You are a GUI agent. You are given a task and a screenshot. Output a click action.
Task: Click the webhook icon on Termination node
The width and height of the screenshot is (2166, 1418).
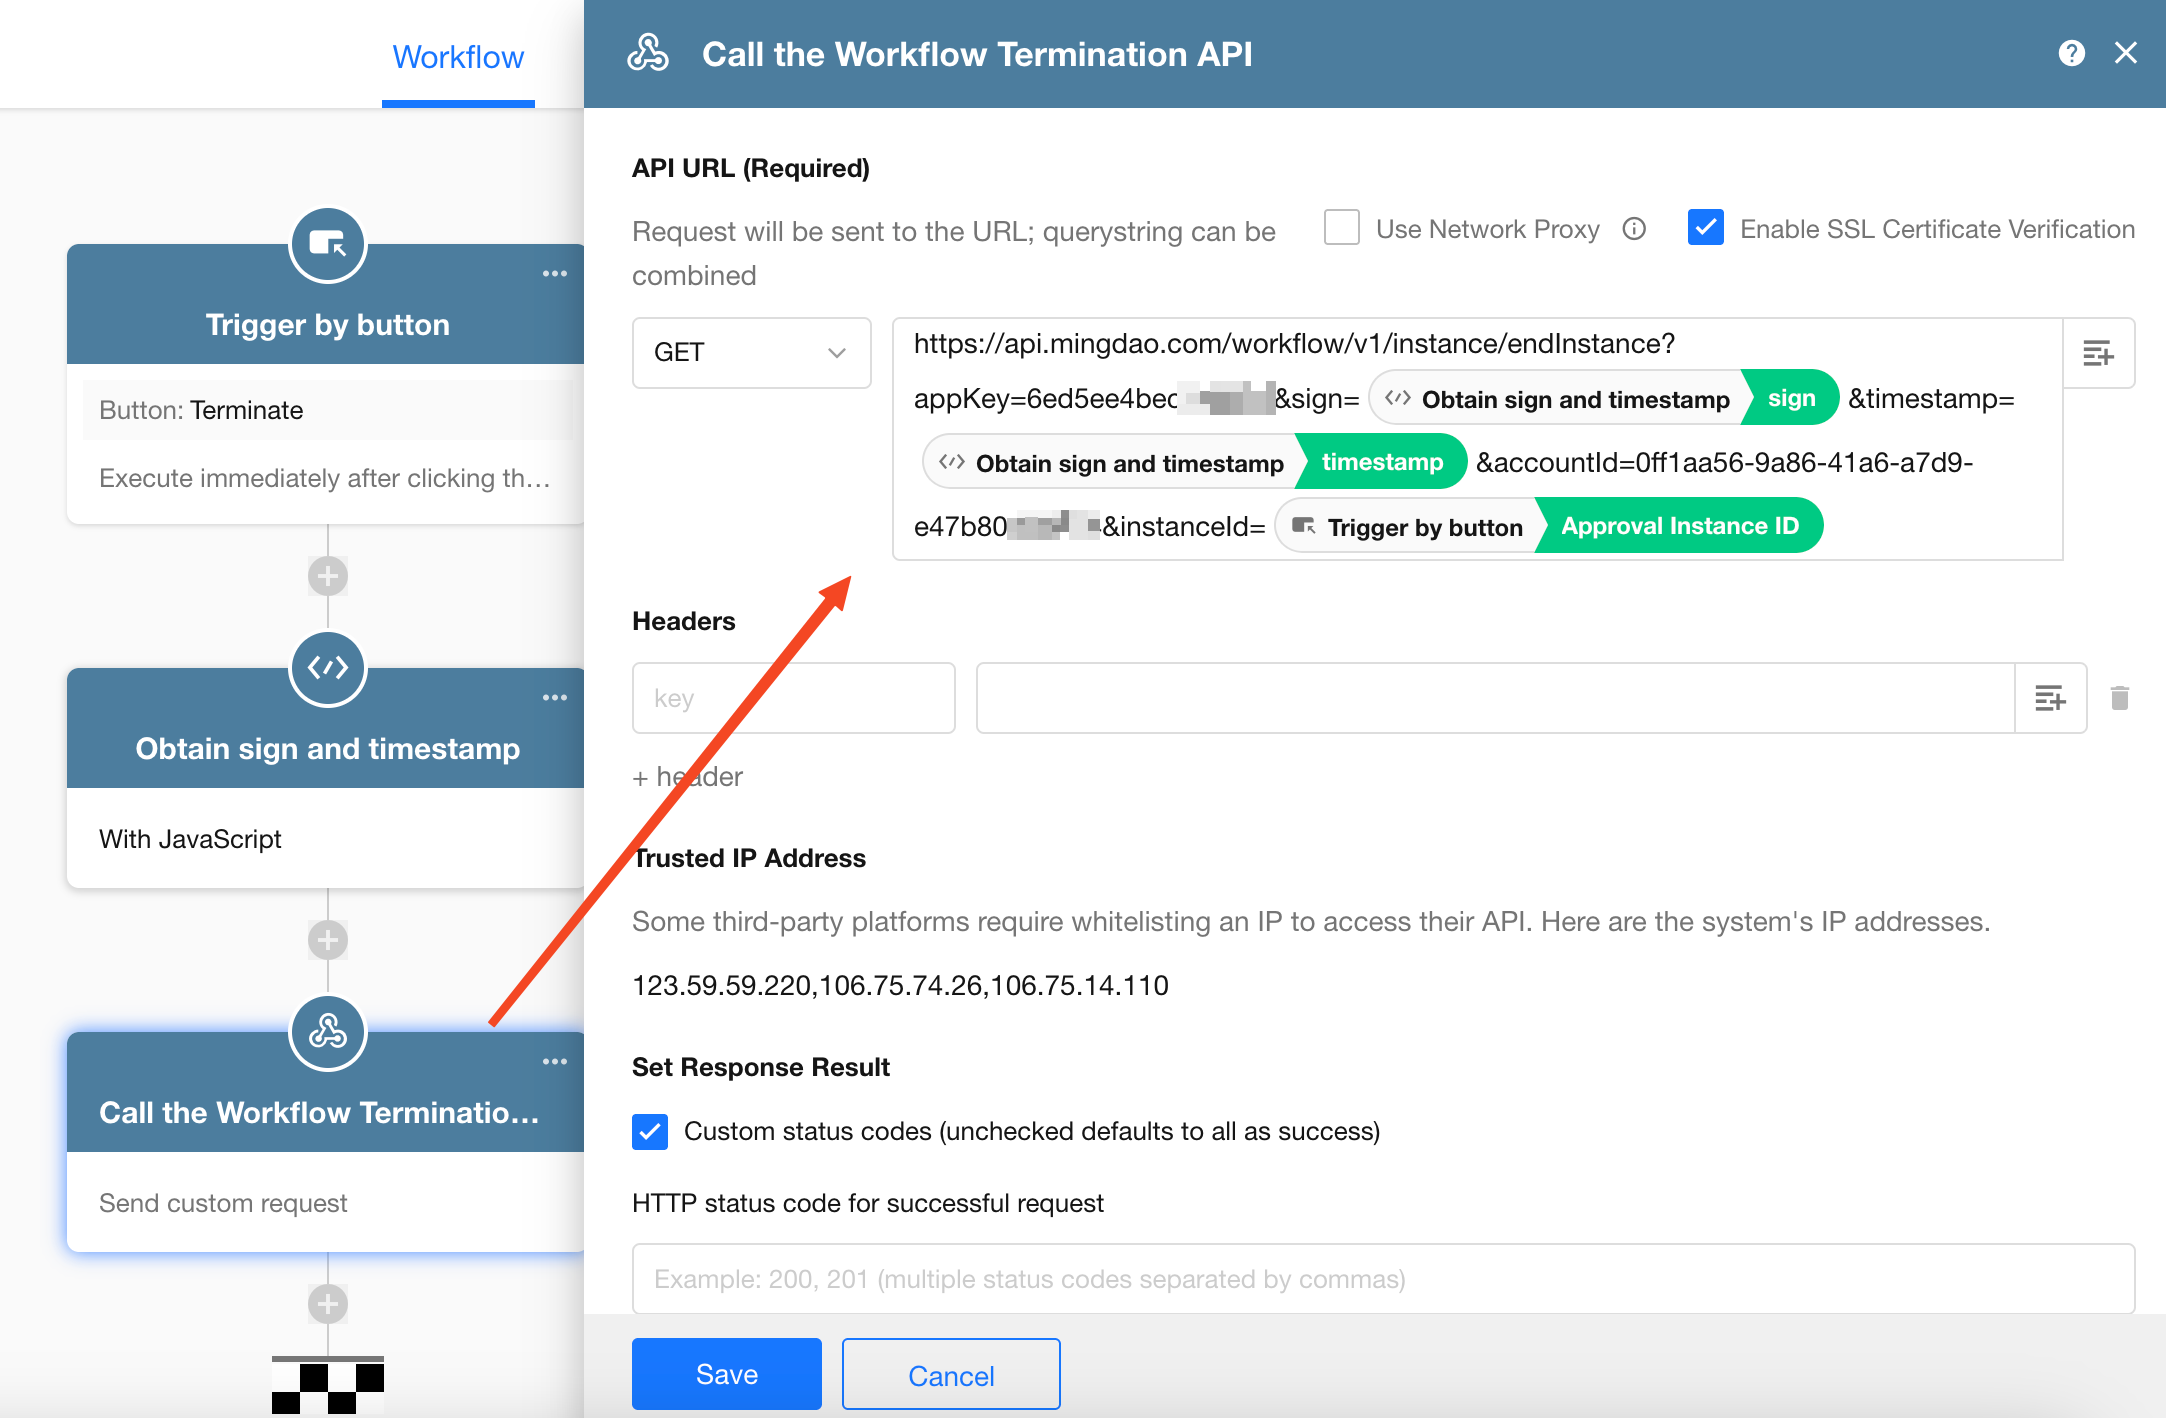tap(328, 1032)
